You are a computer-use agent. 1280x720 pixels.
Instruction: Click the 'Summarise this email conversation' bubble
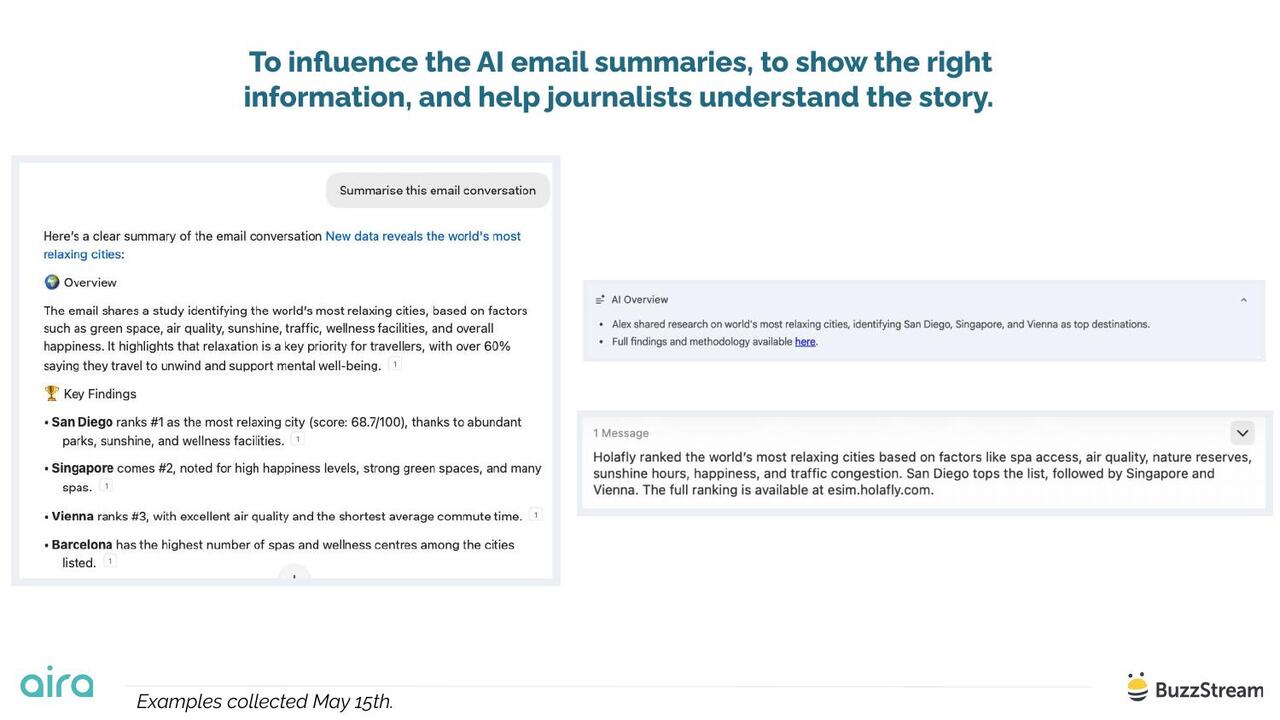pos(438,190)
